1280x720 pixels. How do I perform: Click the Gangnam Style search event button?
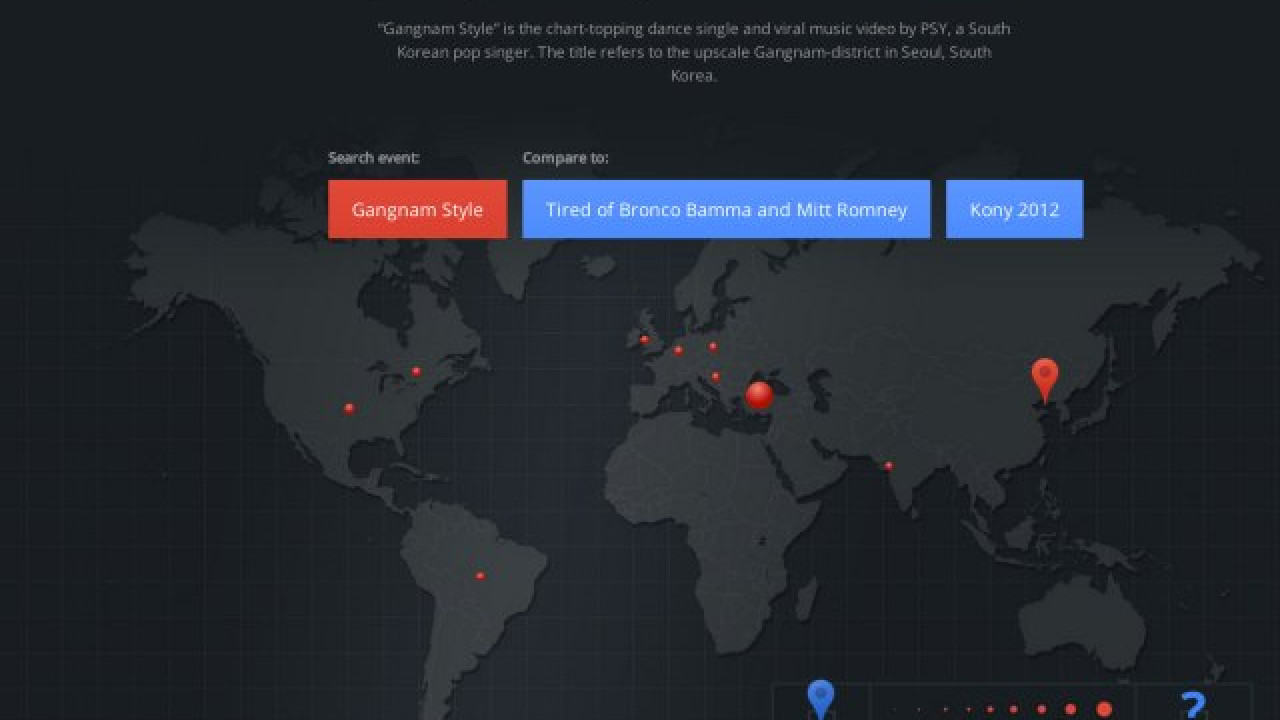417,209
